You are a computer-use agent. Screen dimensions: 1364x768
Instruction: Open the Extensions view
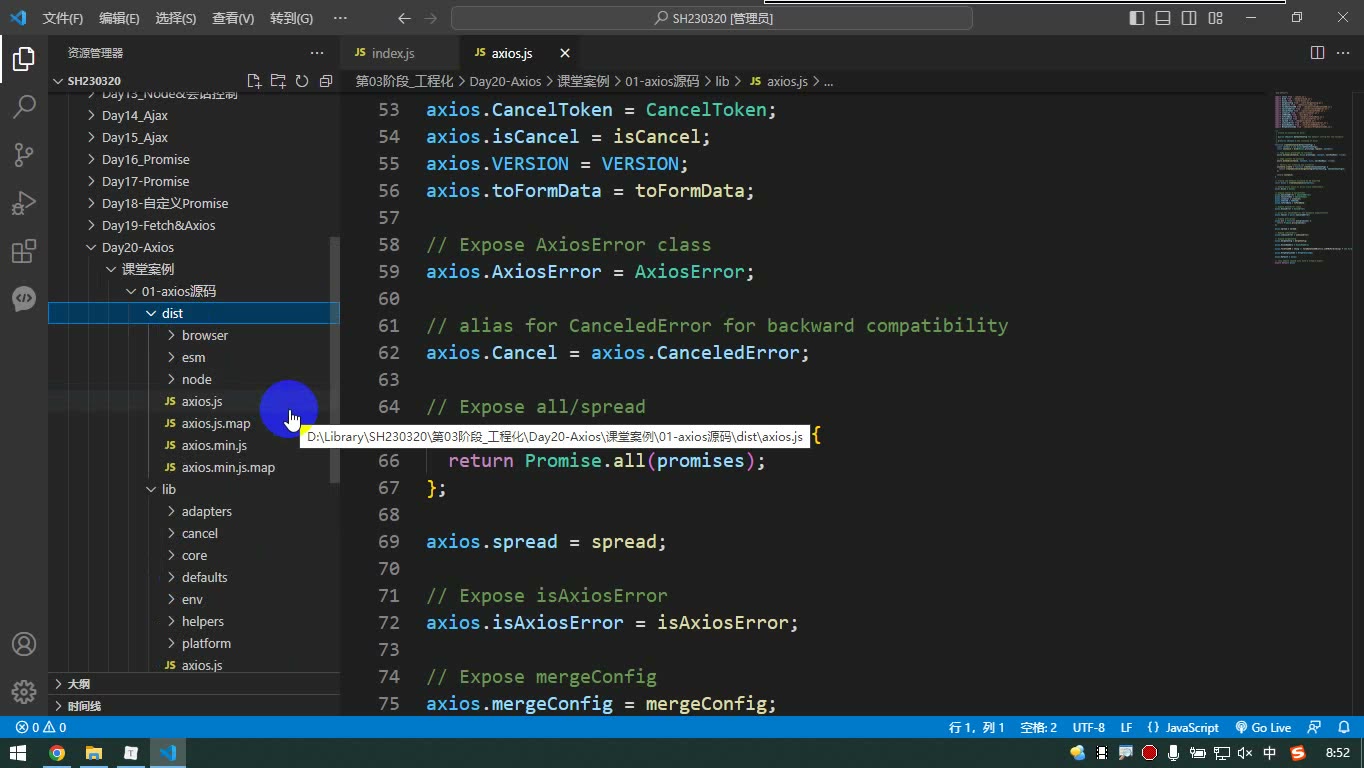pyautogui.click(x=24, y=251)
